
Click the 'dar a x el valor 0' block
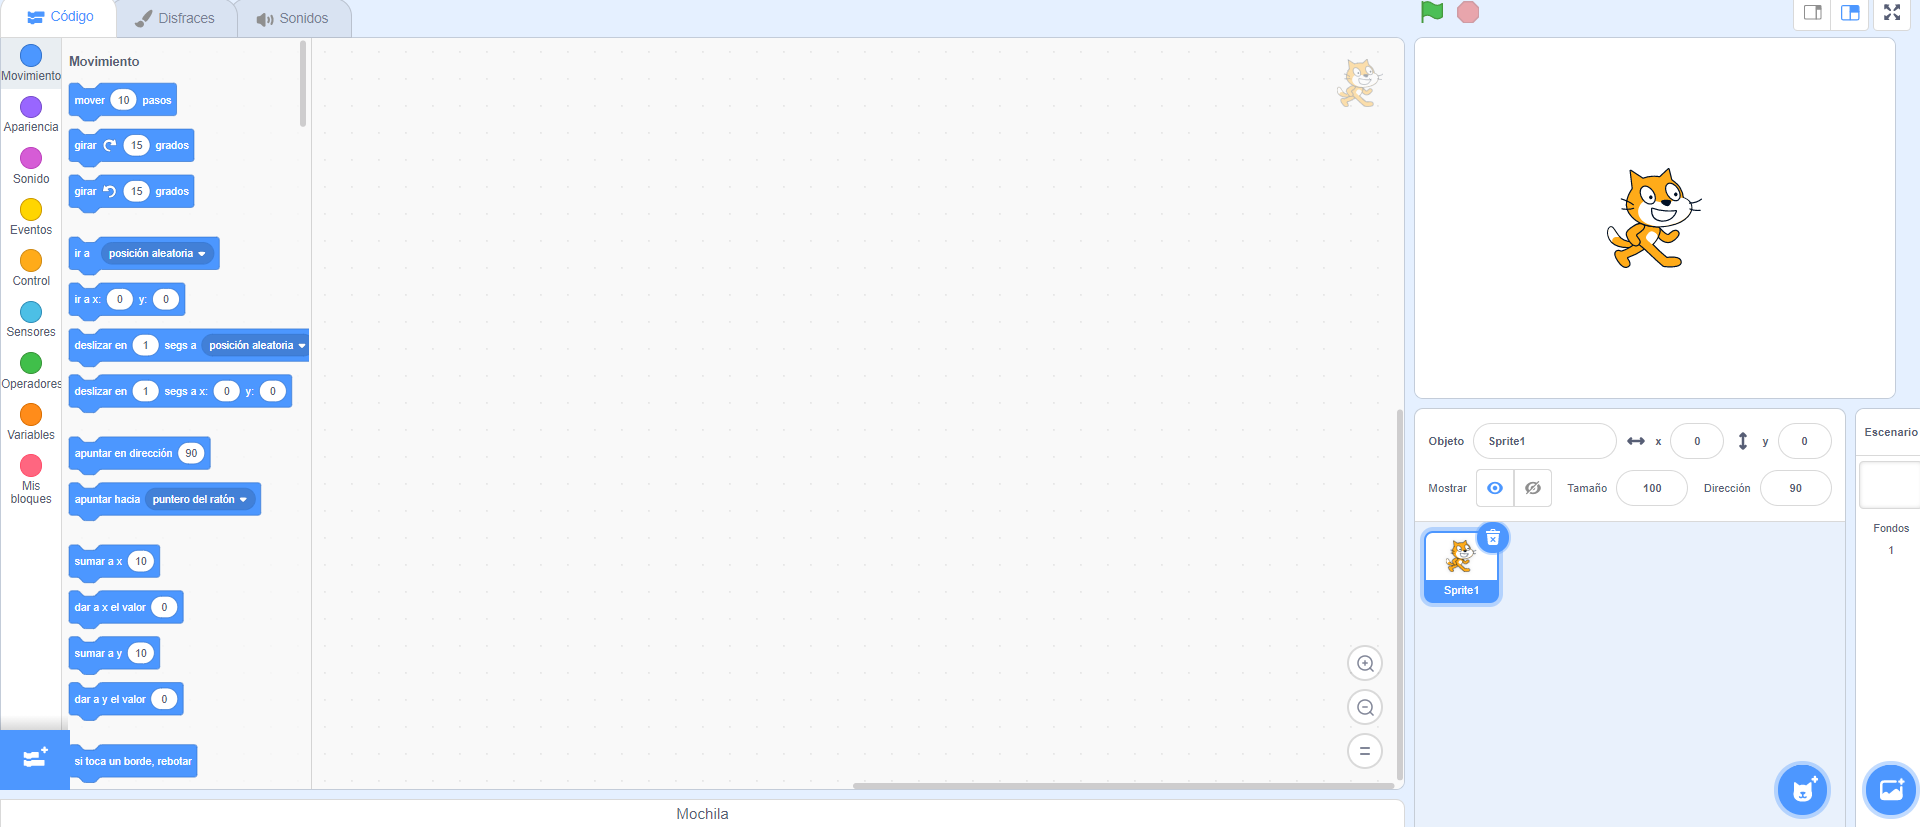[126, 608]
